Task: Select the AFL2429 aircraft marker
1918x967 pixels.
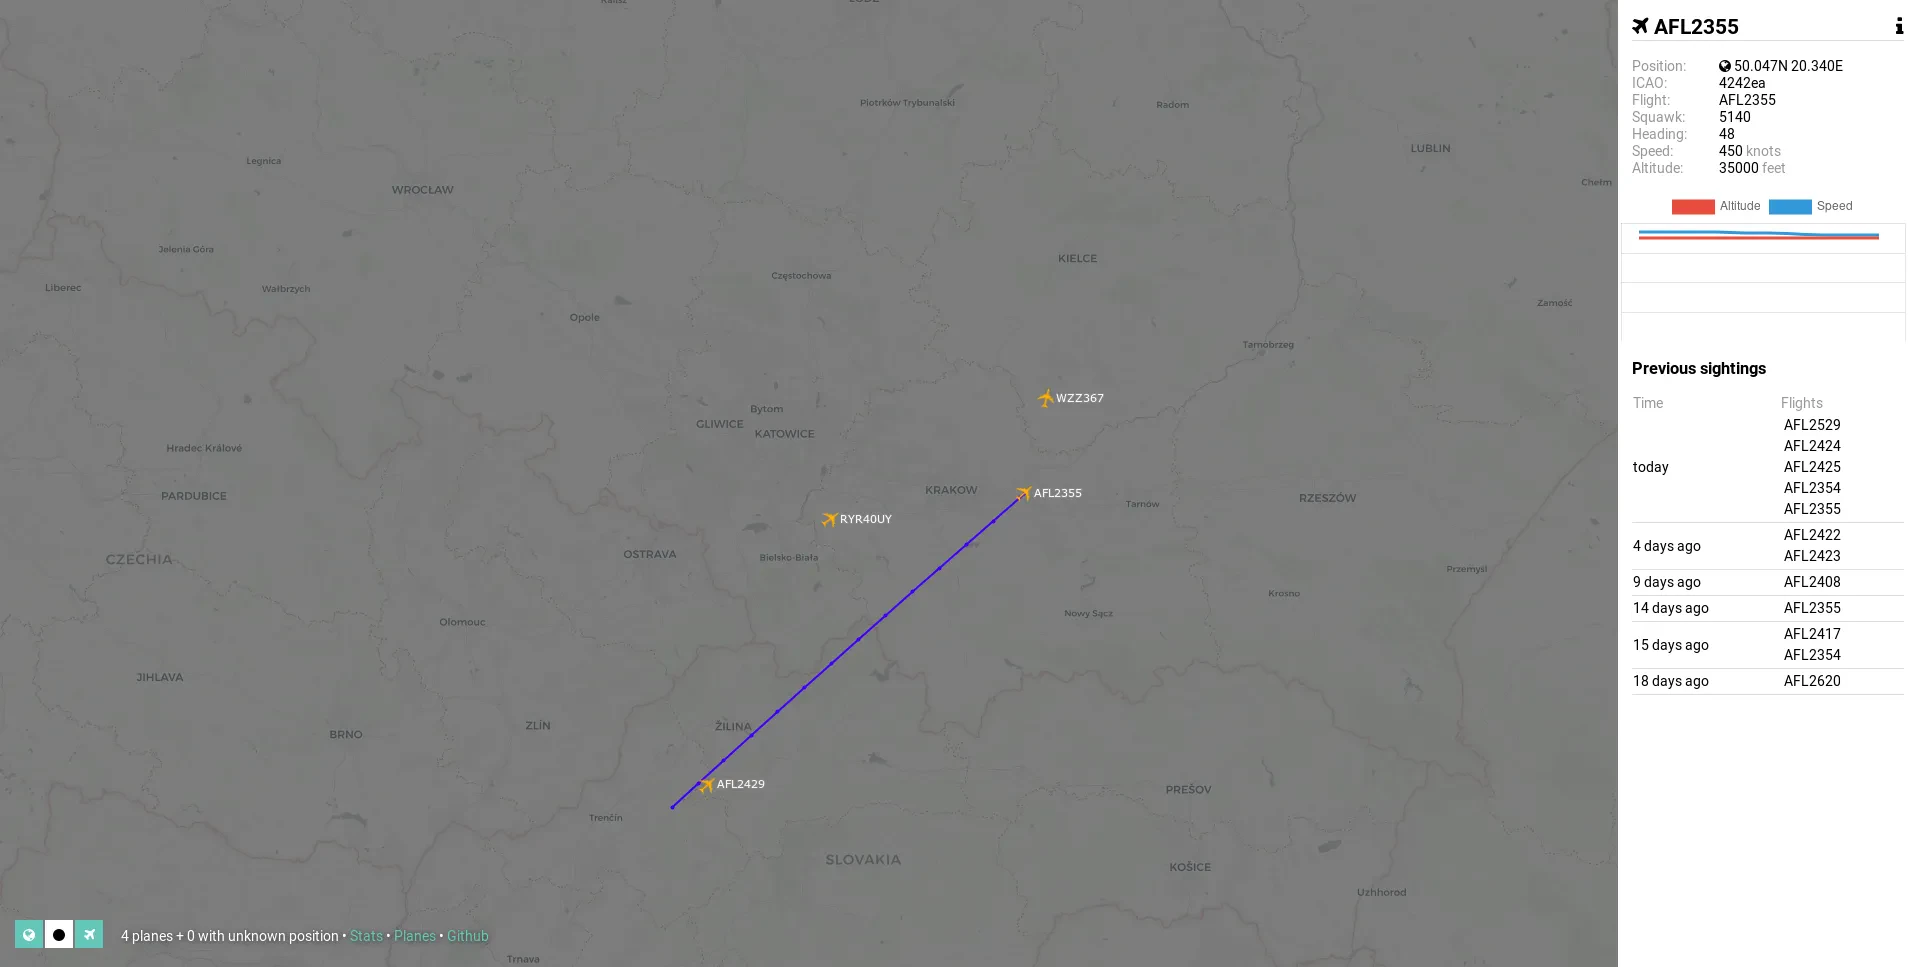Action: click(x=706, y=785)
